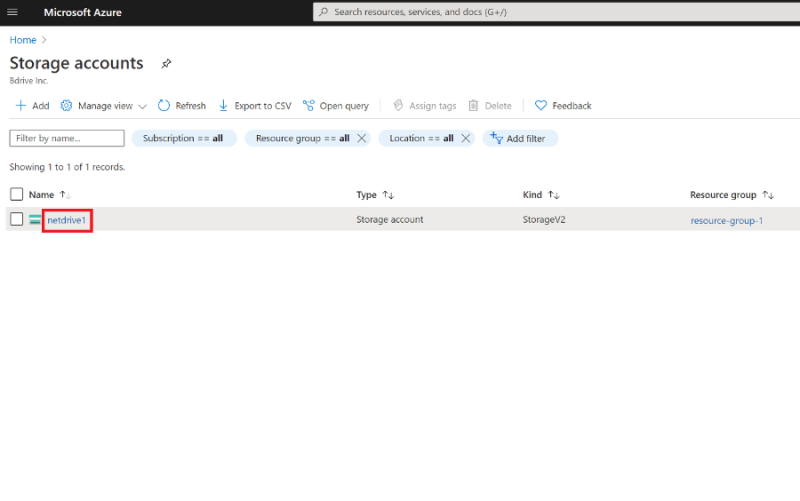This screenshot has width=800, height=501.
Task: Click the Export to CSV download icon
Action: pos(223,106)
